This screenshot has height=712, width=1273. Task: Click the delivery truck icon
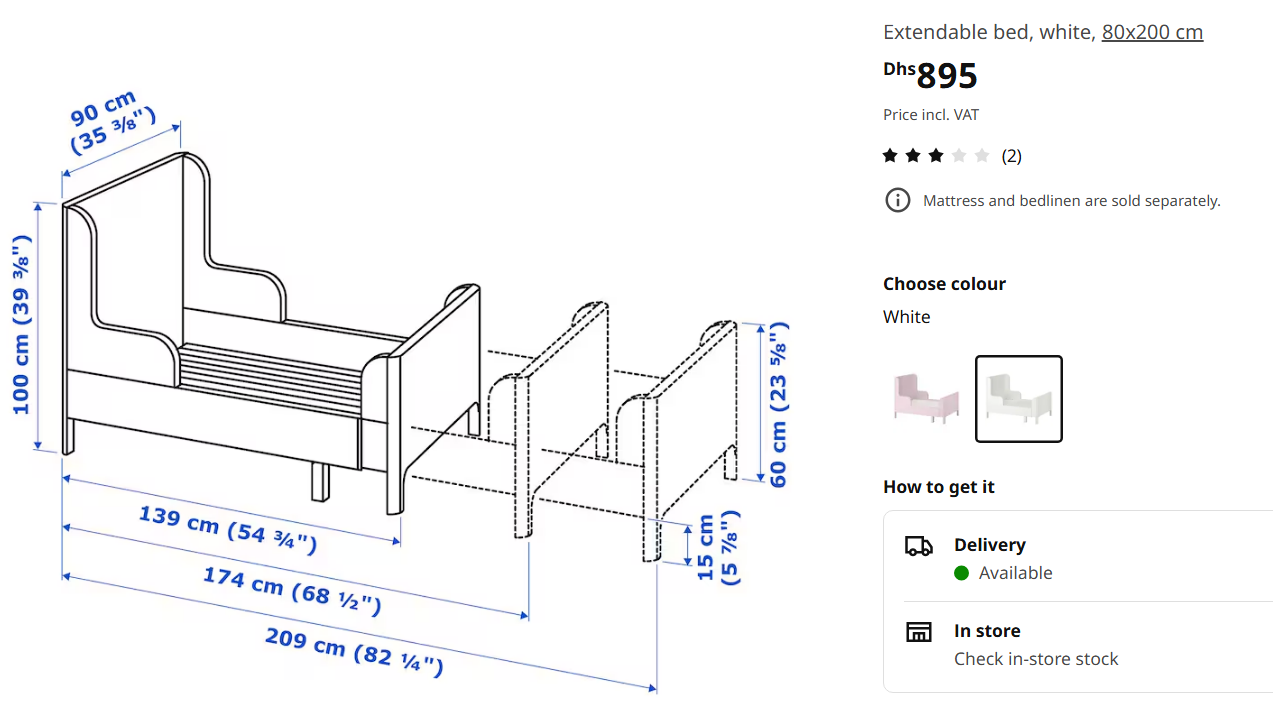pyautogui.click(x=918, y=546)
